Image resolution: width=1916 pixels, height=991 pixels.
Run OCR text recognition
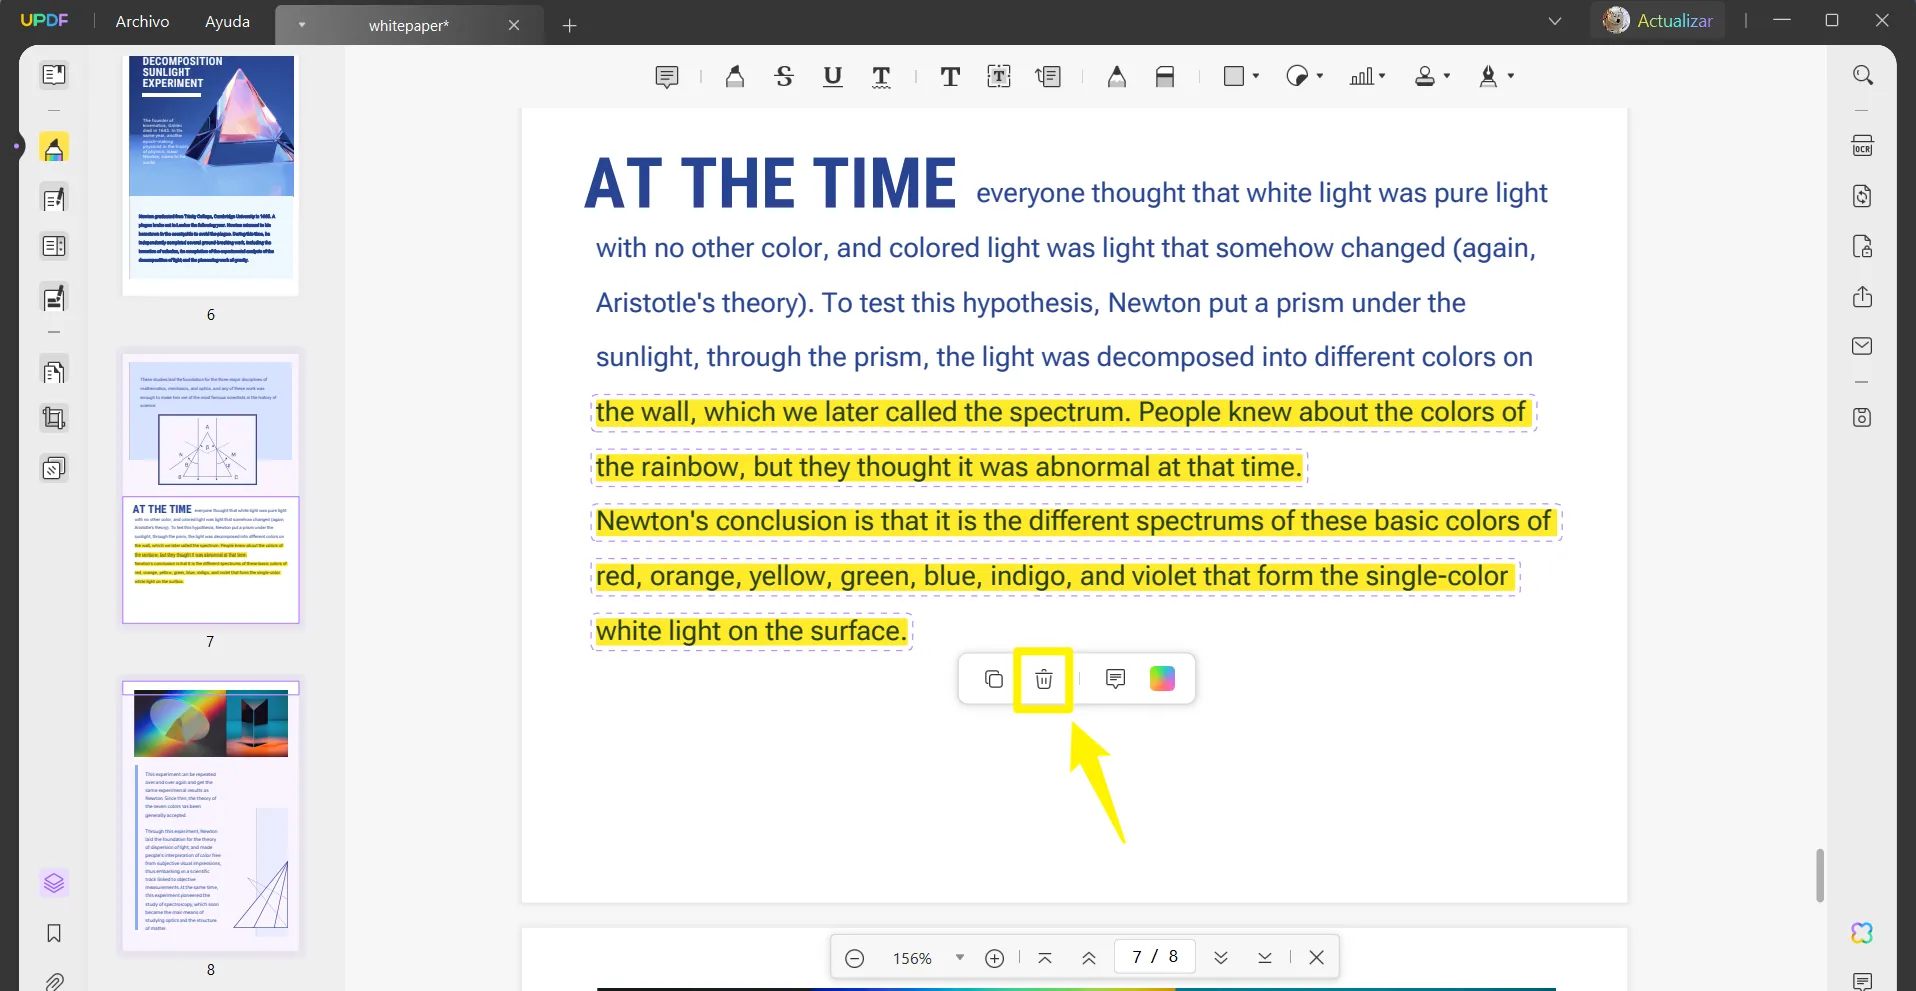[1862, 146]
